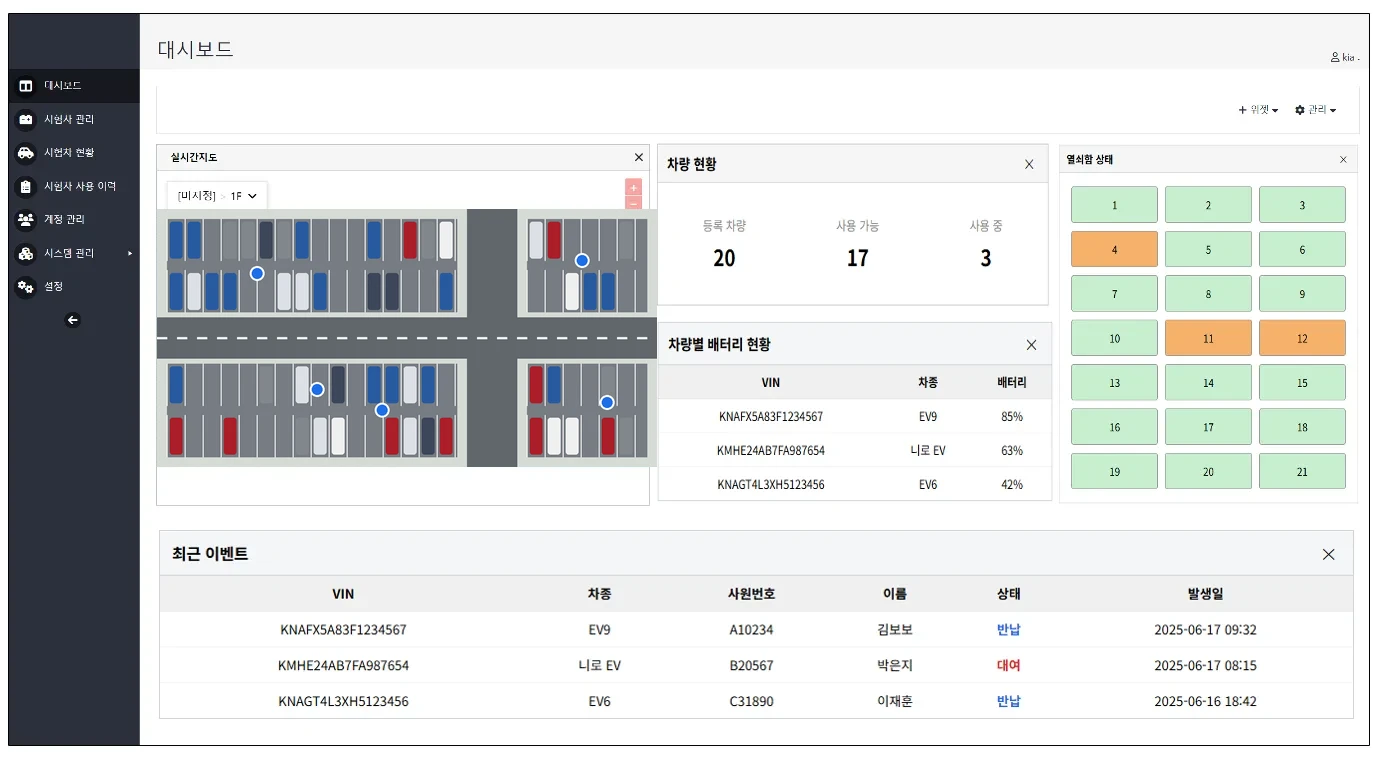Select key box slot 21

coord(1302,472)
